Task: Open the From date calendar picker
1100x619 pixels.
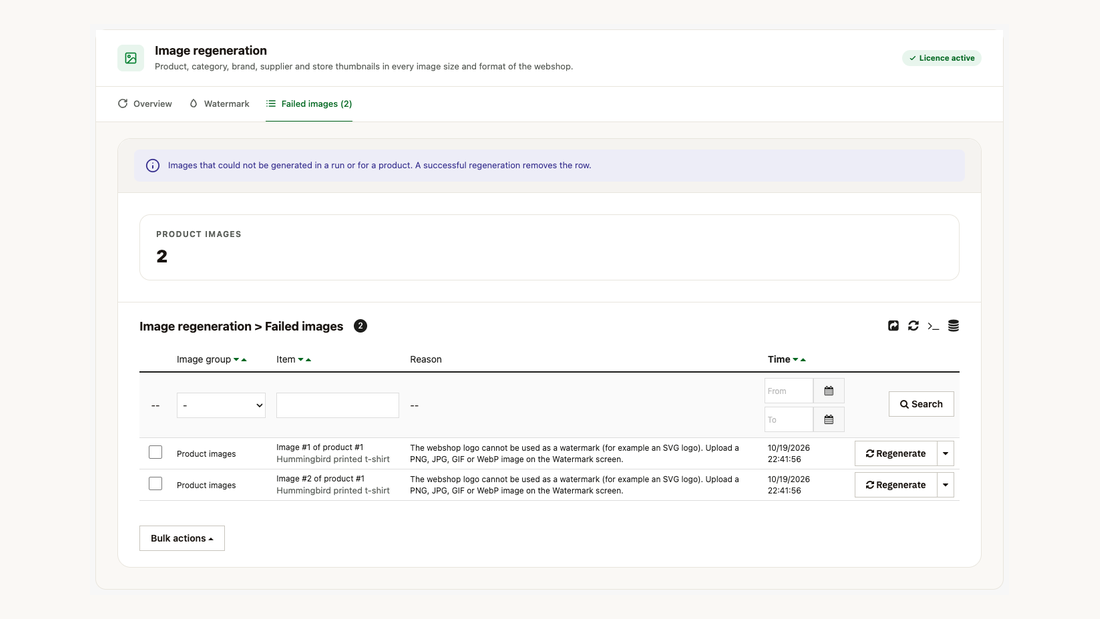Action: pyautogui.click(x=829, y=391)
